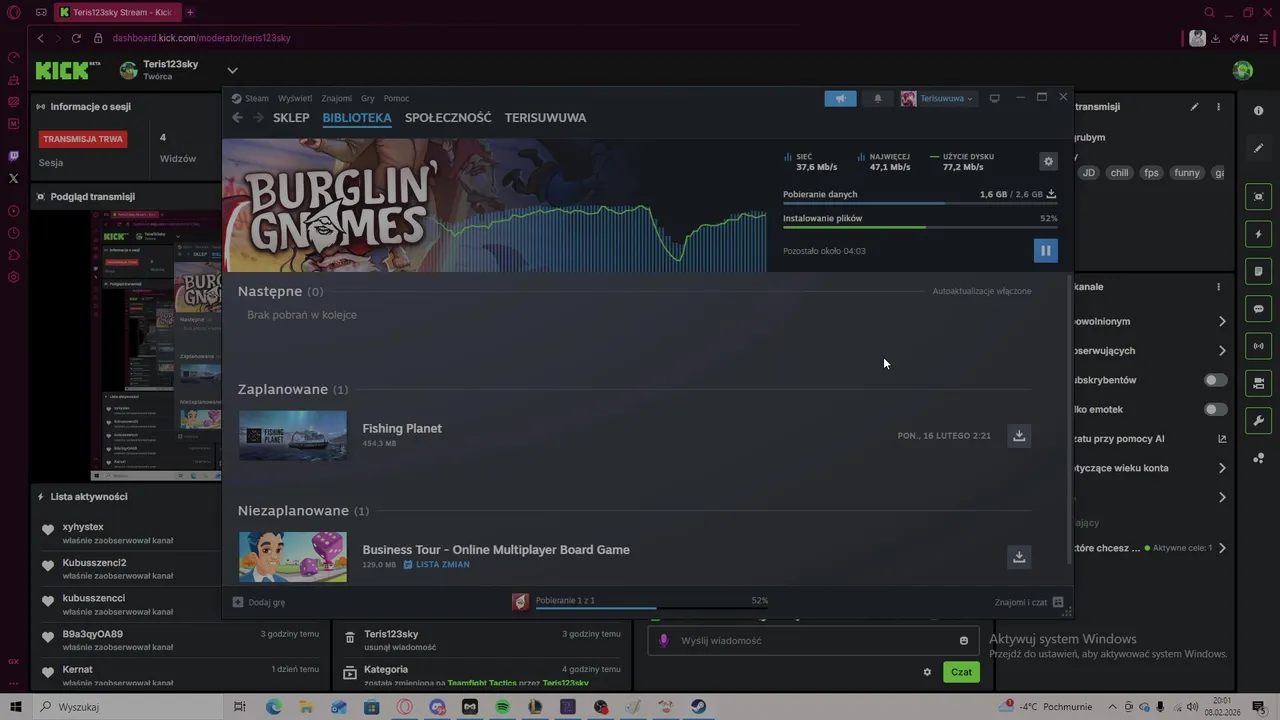Switch to BIBLIOTEKA tab in Steam
1280x720 pixels.
357,117
